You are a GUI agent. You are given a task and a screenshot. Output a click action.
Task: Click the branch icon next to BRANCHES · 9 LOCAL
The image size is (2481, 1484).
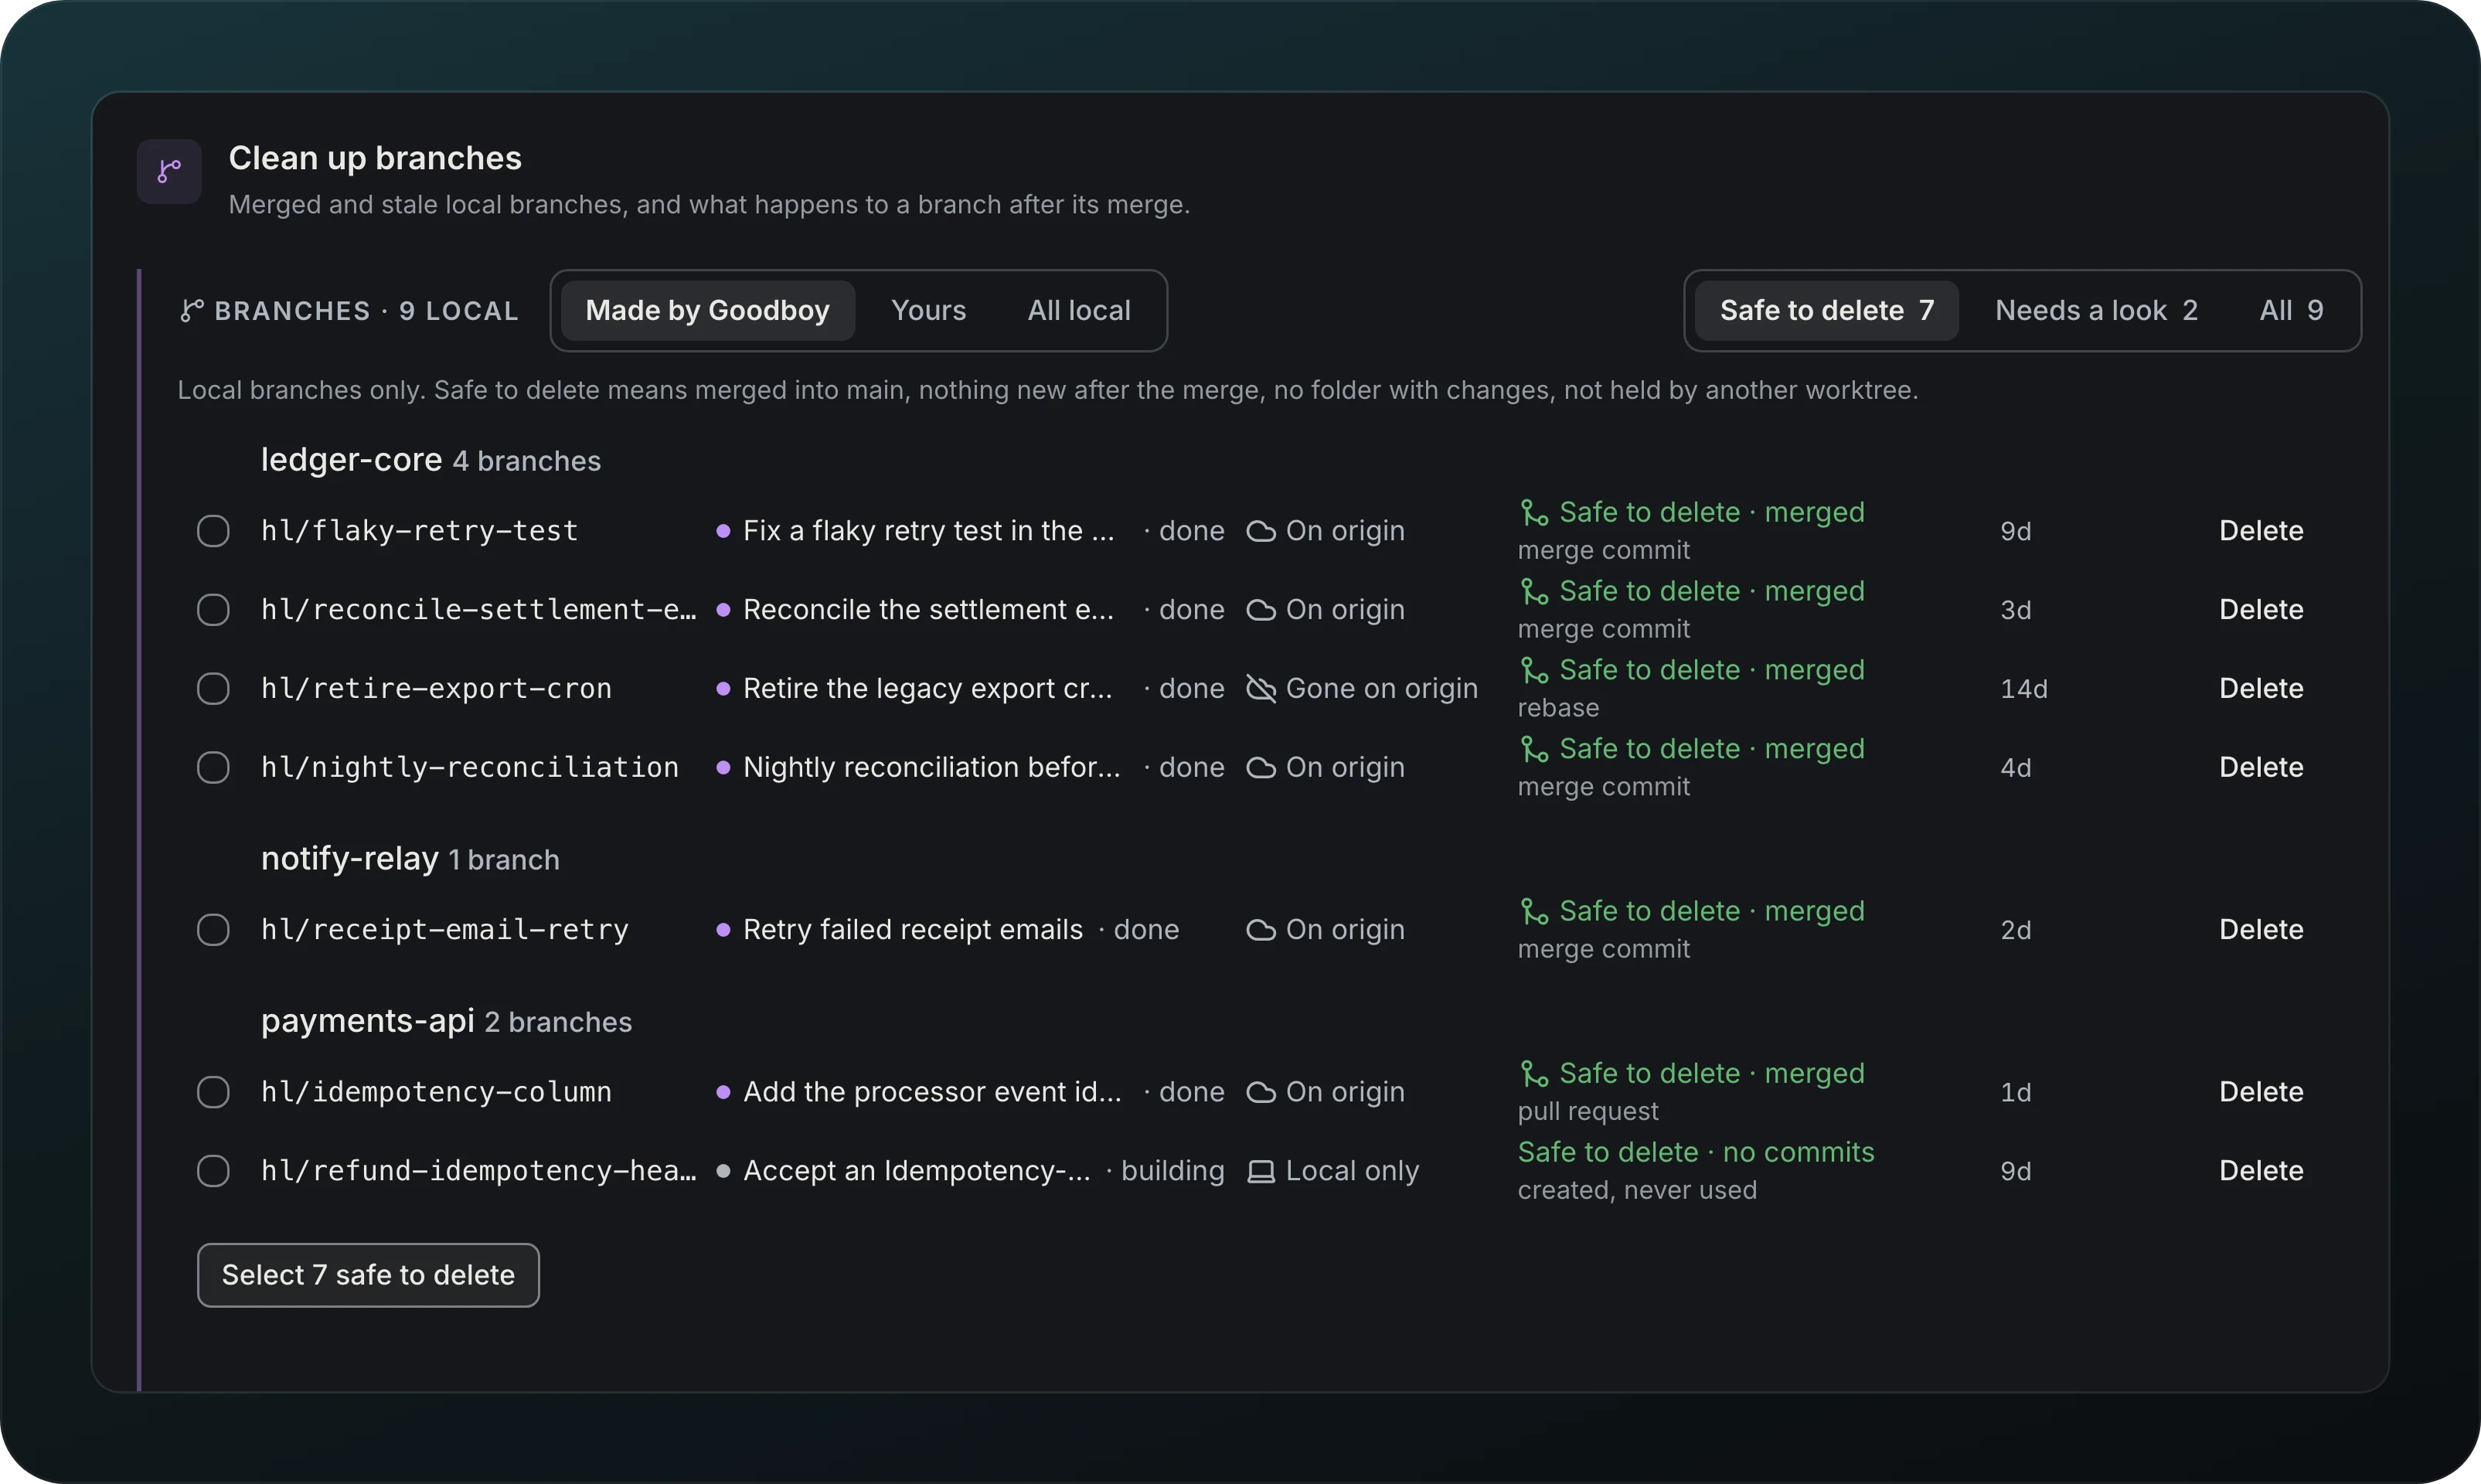click(192, 311)
